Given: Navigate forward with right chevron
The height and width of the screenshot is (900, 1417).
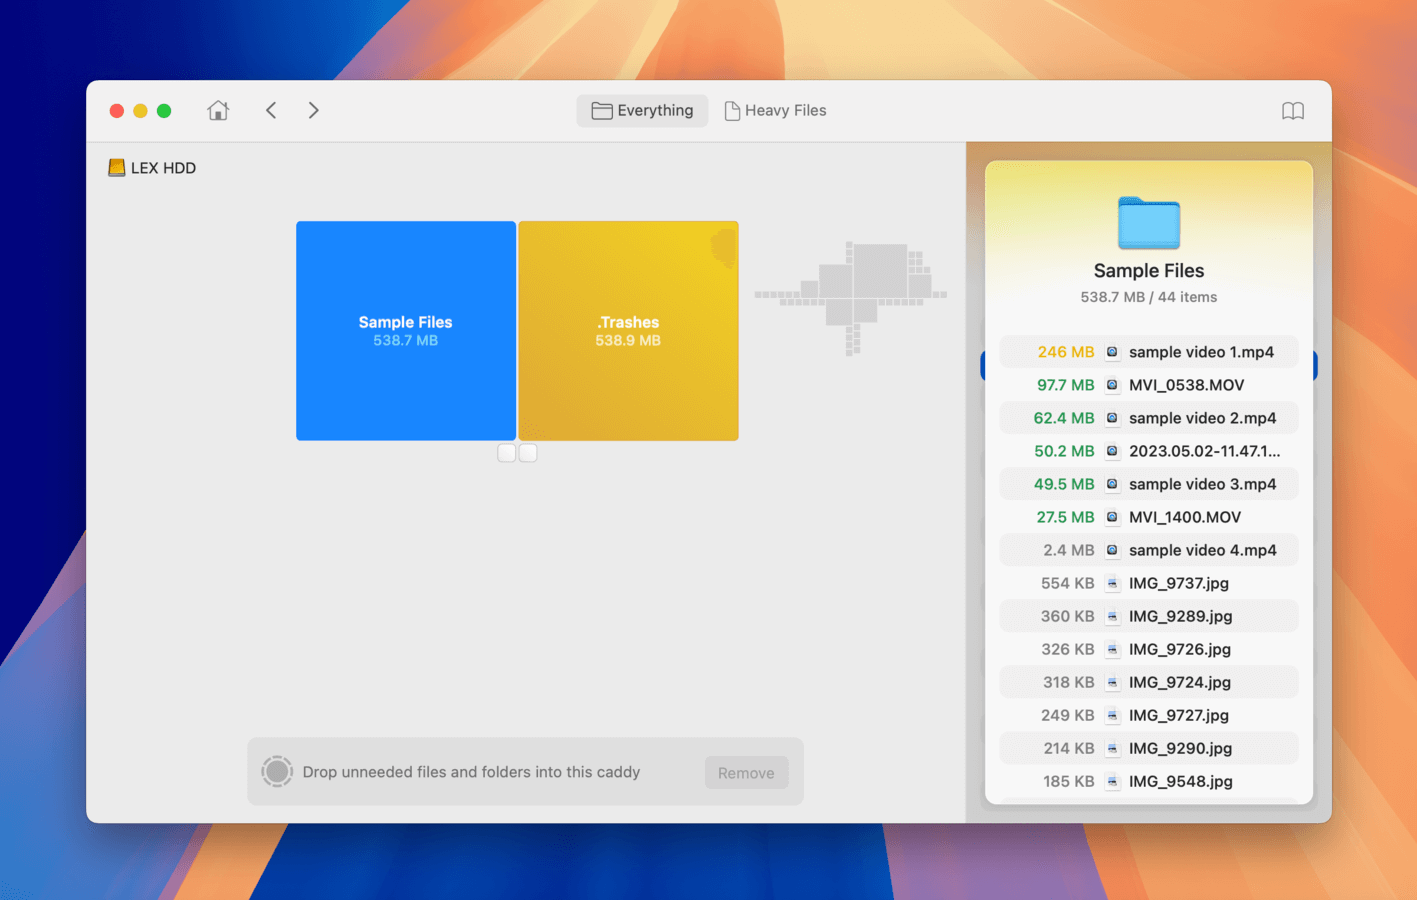Looking at the screenshot, I should click(314, 110).
